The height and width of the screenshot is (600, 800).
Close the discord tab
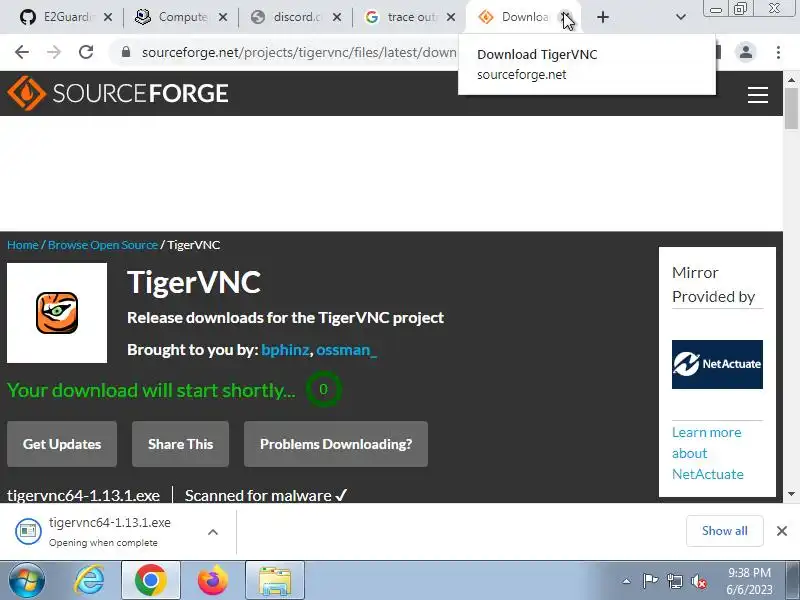(337, 17)
